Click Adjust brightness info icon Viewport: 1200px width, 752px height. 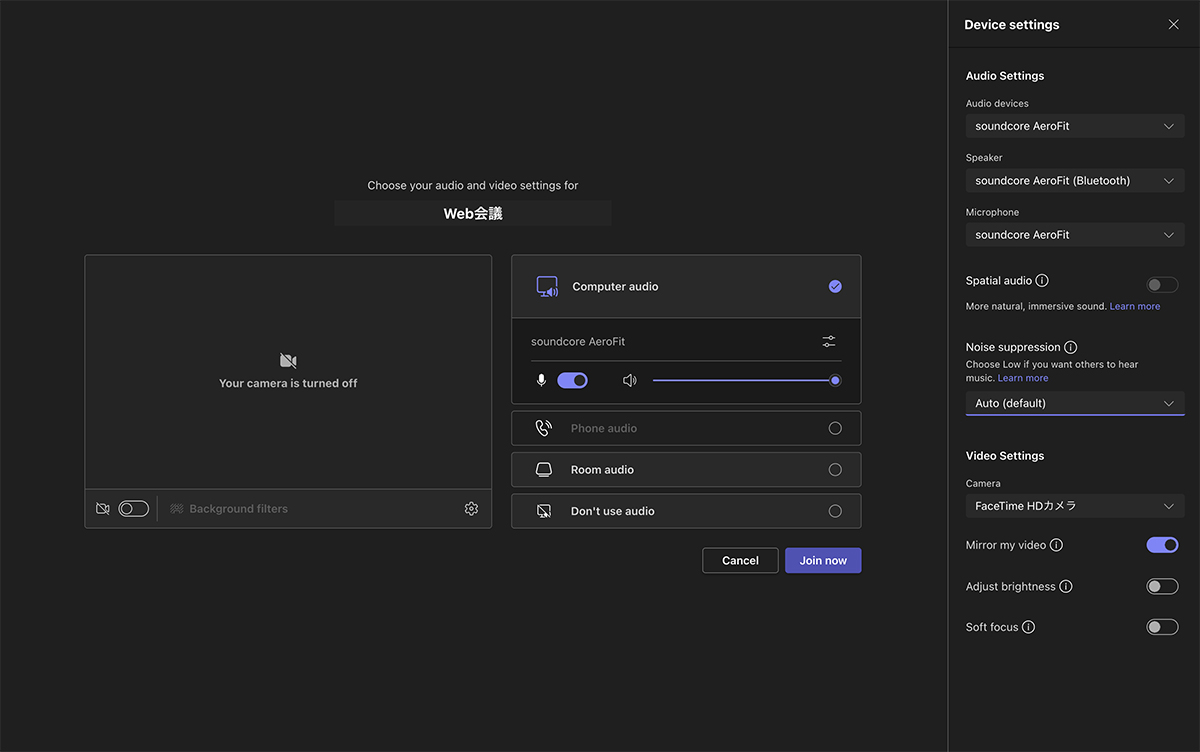(1065, 586)
